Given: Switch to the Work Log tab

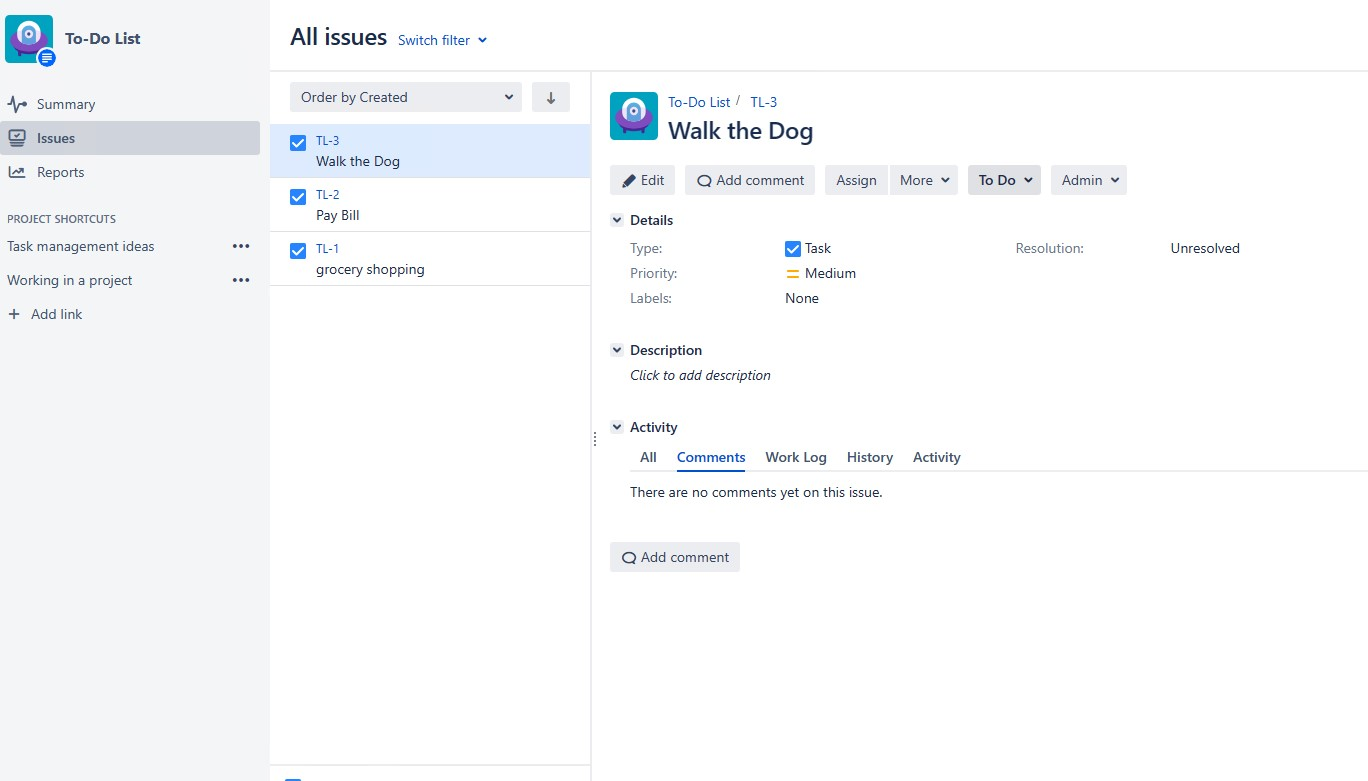Looking at the screenshot, I should pyautogui.click(x=795, y=457).
